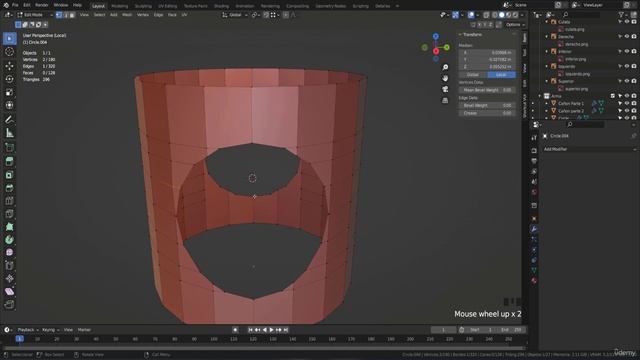Click the pan view hand icon
Screen dimensions: 640x360
pos(445,78)
